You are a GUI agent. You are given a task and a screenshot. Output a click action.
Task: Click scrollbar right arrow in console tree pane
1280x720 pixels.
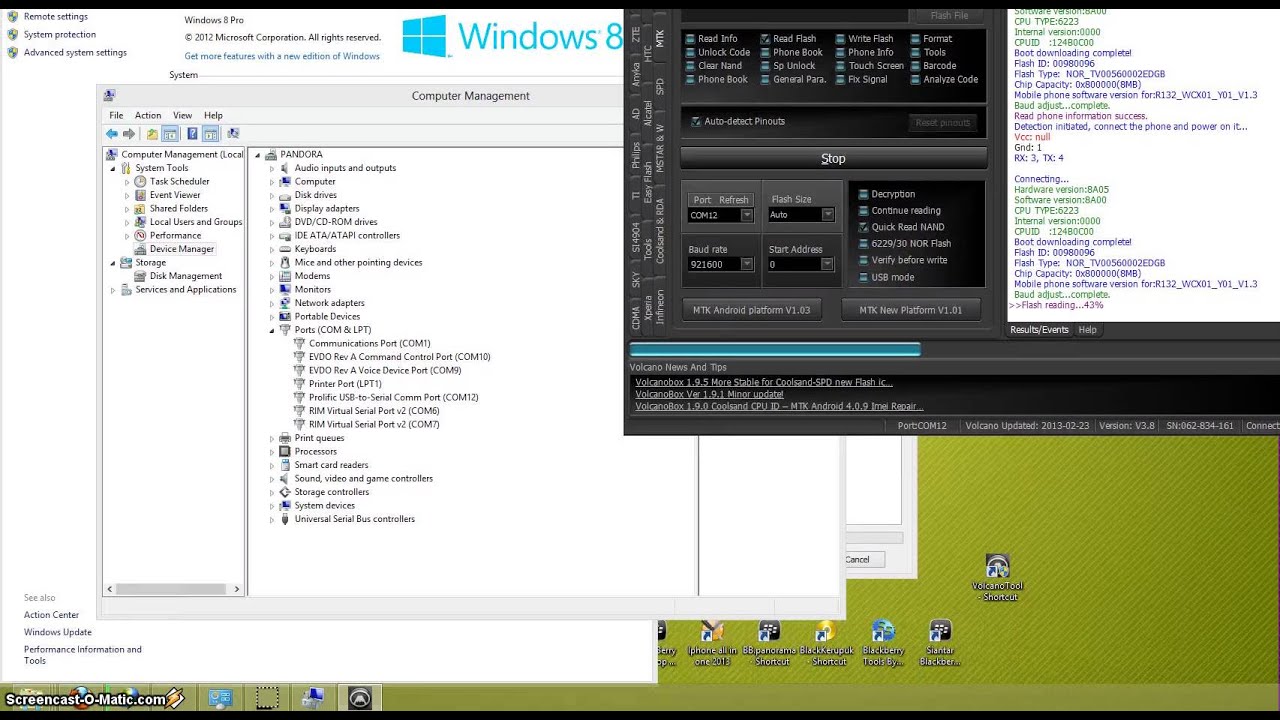coord(237,589)
